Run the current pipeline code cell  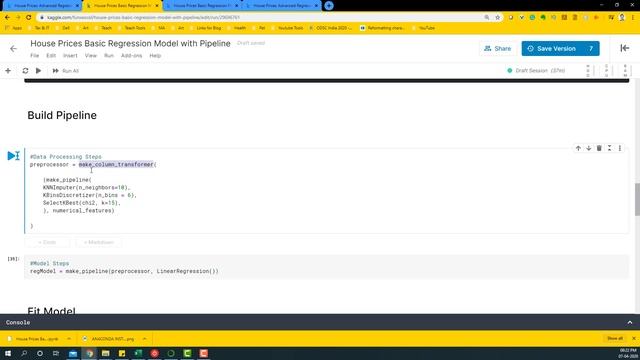(13, 156)
